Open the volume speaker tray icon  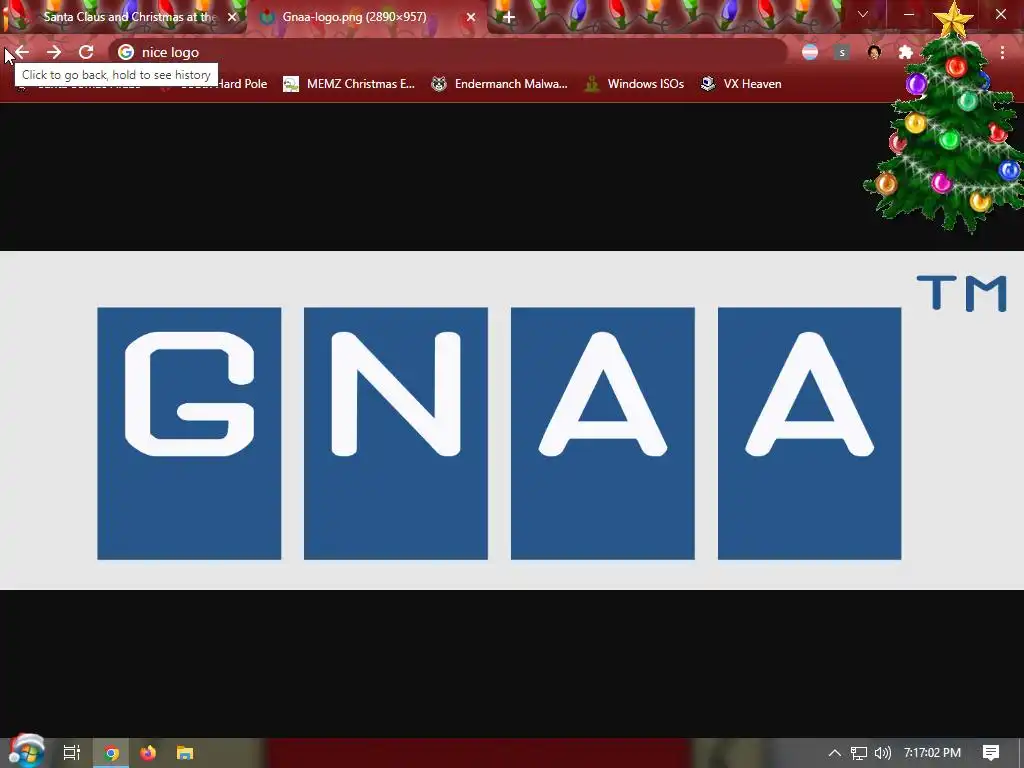882,753
